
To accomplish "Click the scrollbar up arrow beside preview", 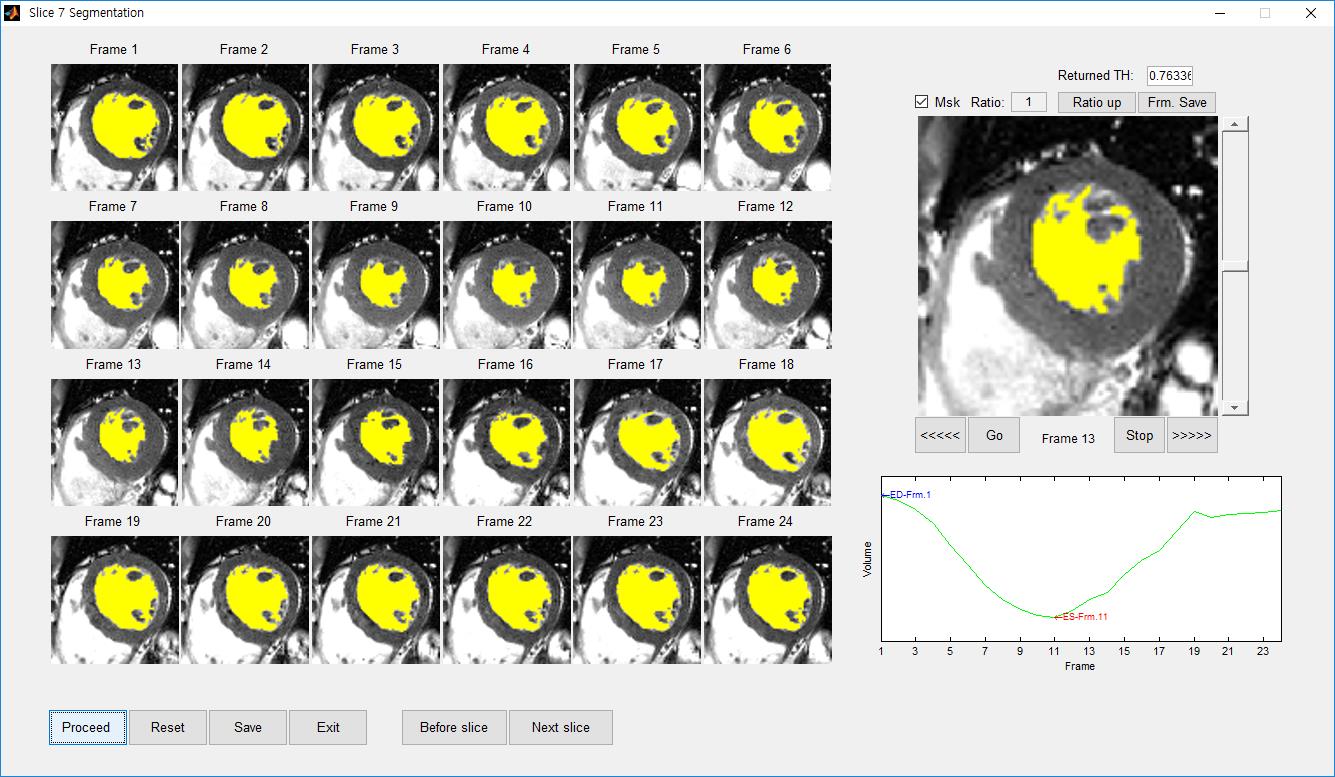I will click(1235, 125).
